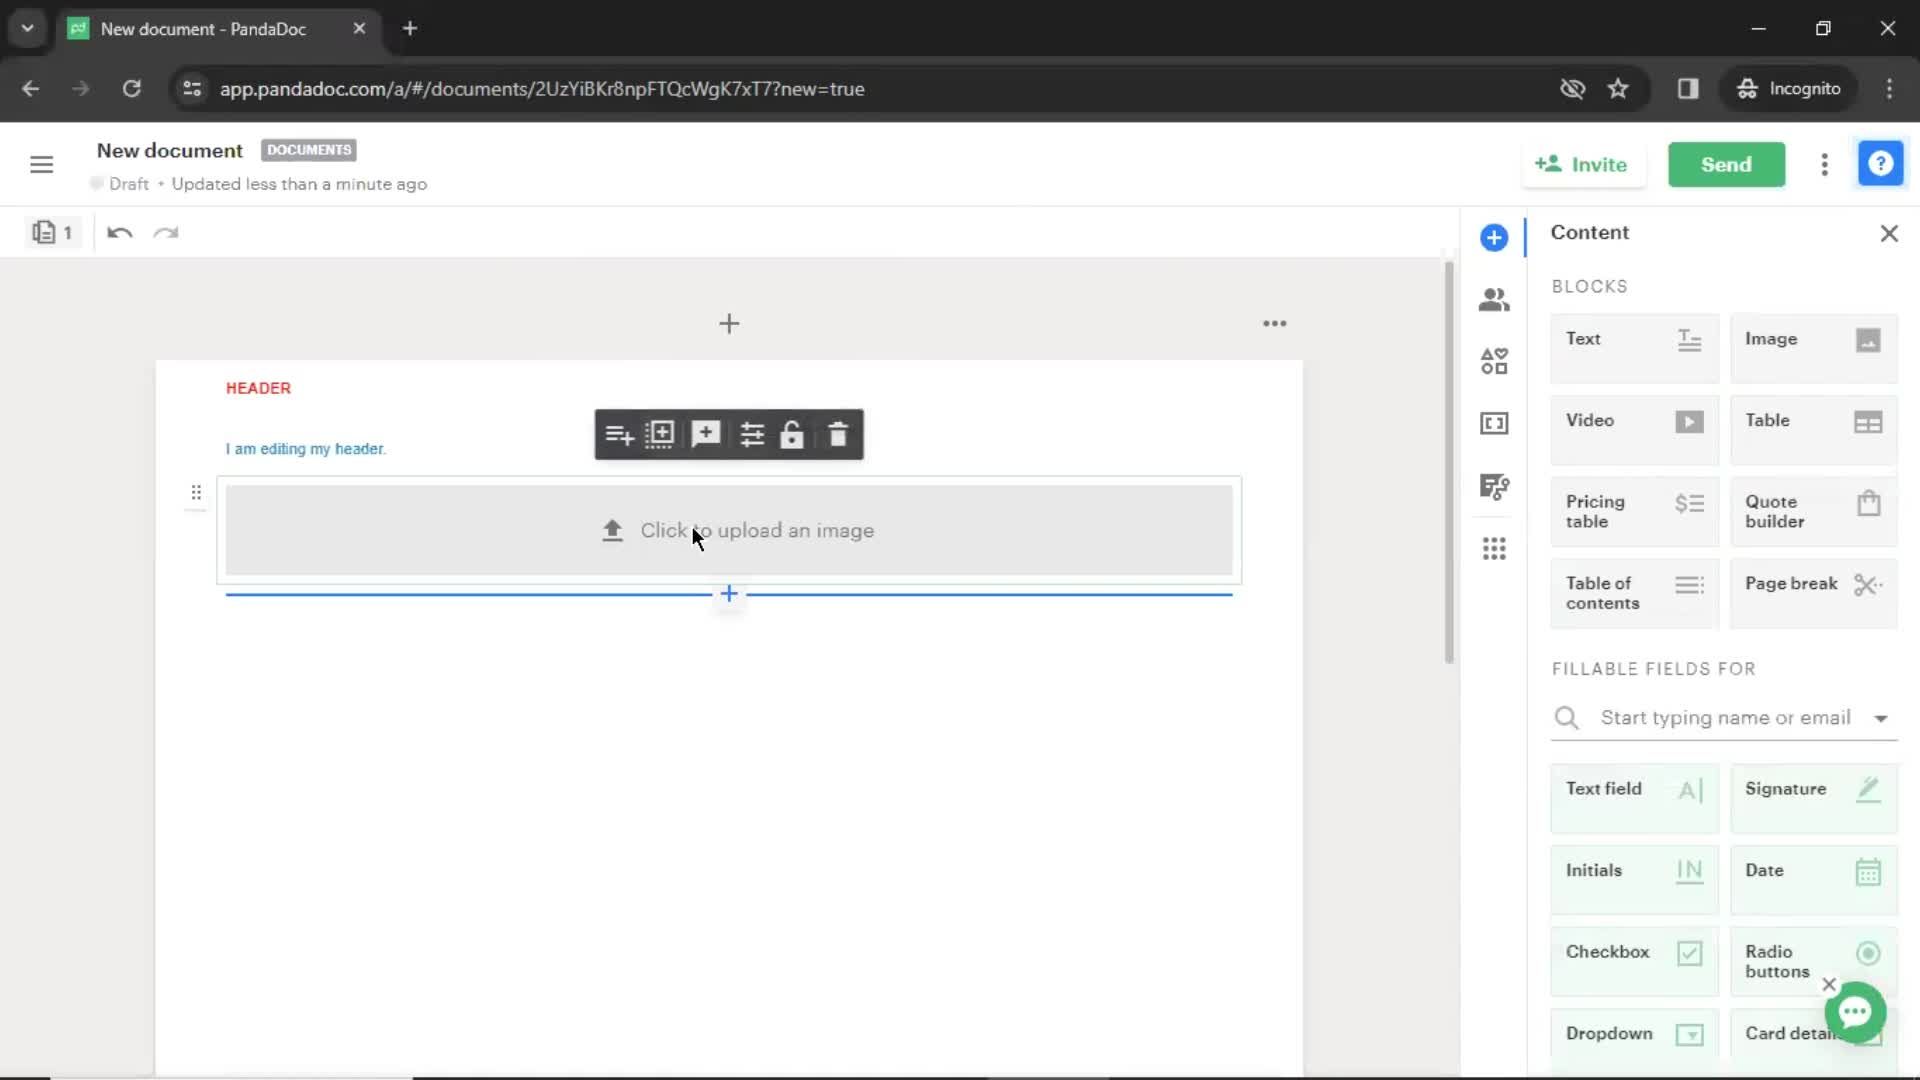Select the recipients/contacts panel icon
The width and height of the screenshot is (1920, 1080).
(x=1494, y=299)
